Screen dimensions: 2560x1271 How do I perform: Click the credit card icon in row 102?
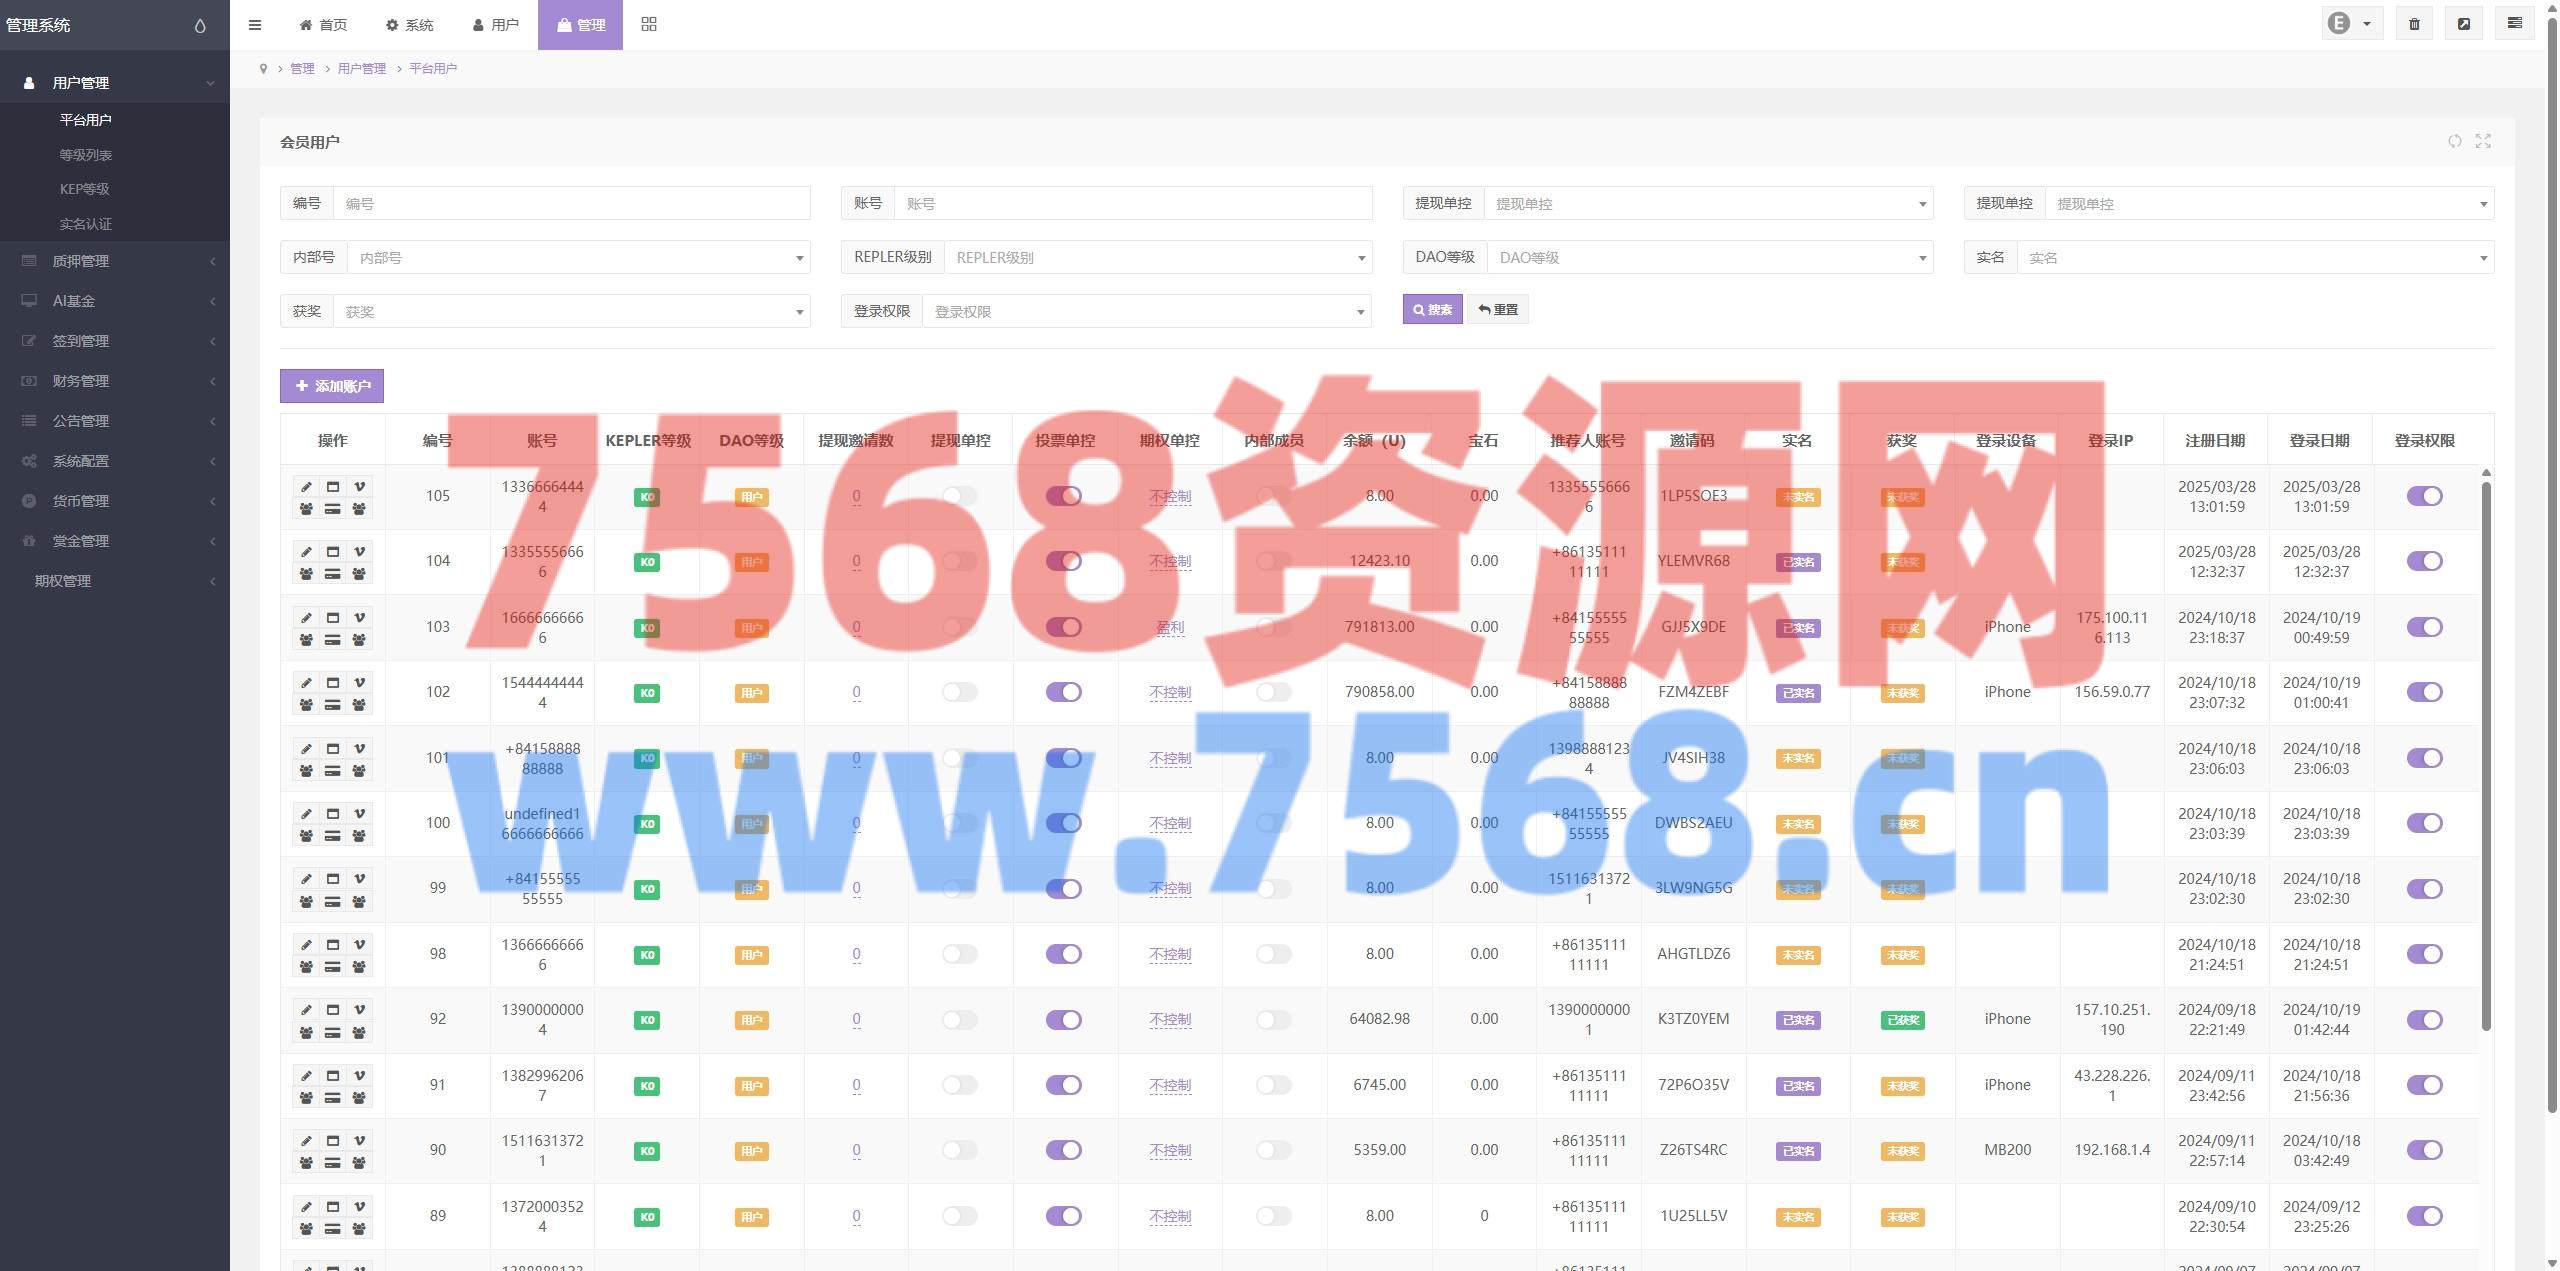pyautogui.click(x=332, y=705)
